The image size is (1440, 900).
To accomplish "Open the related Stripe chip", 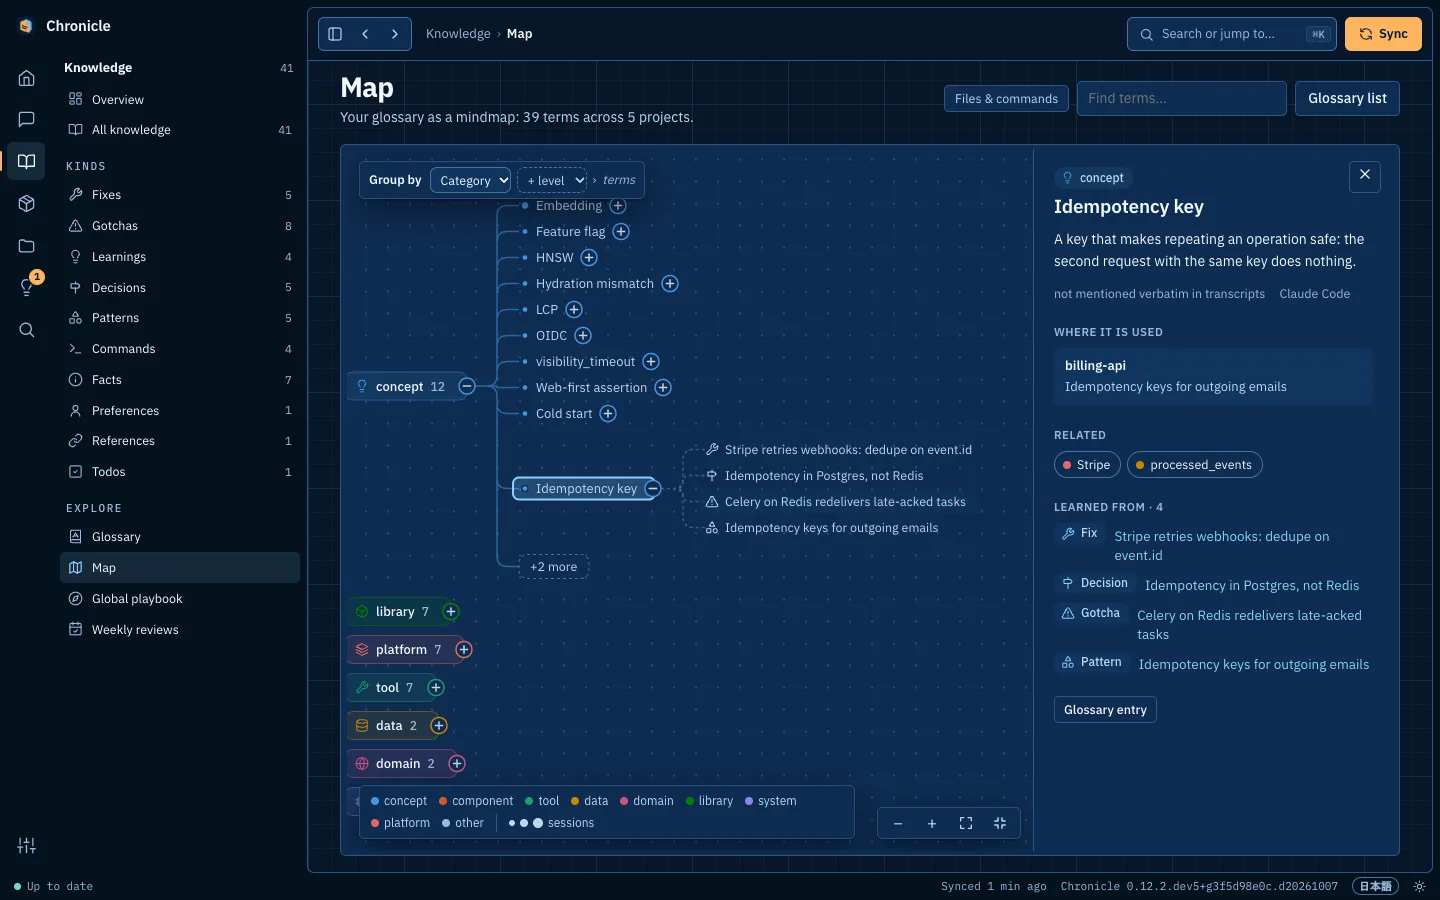I will pyautogui.click(x=1087, y=465).
